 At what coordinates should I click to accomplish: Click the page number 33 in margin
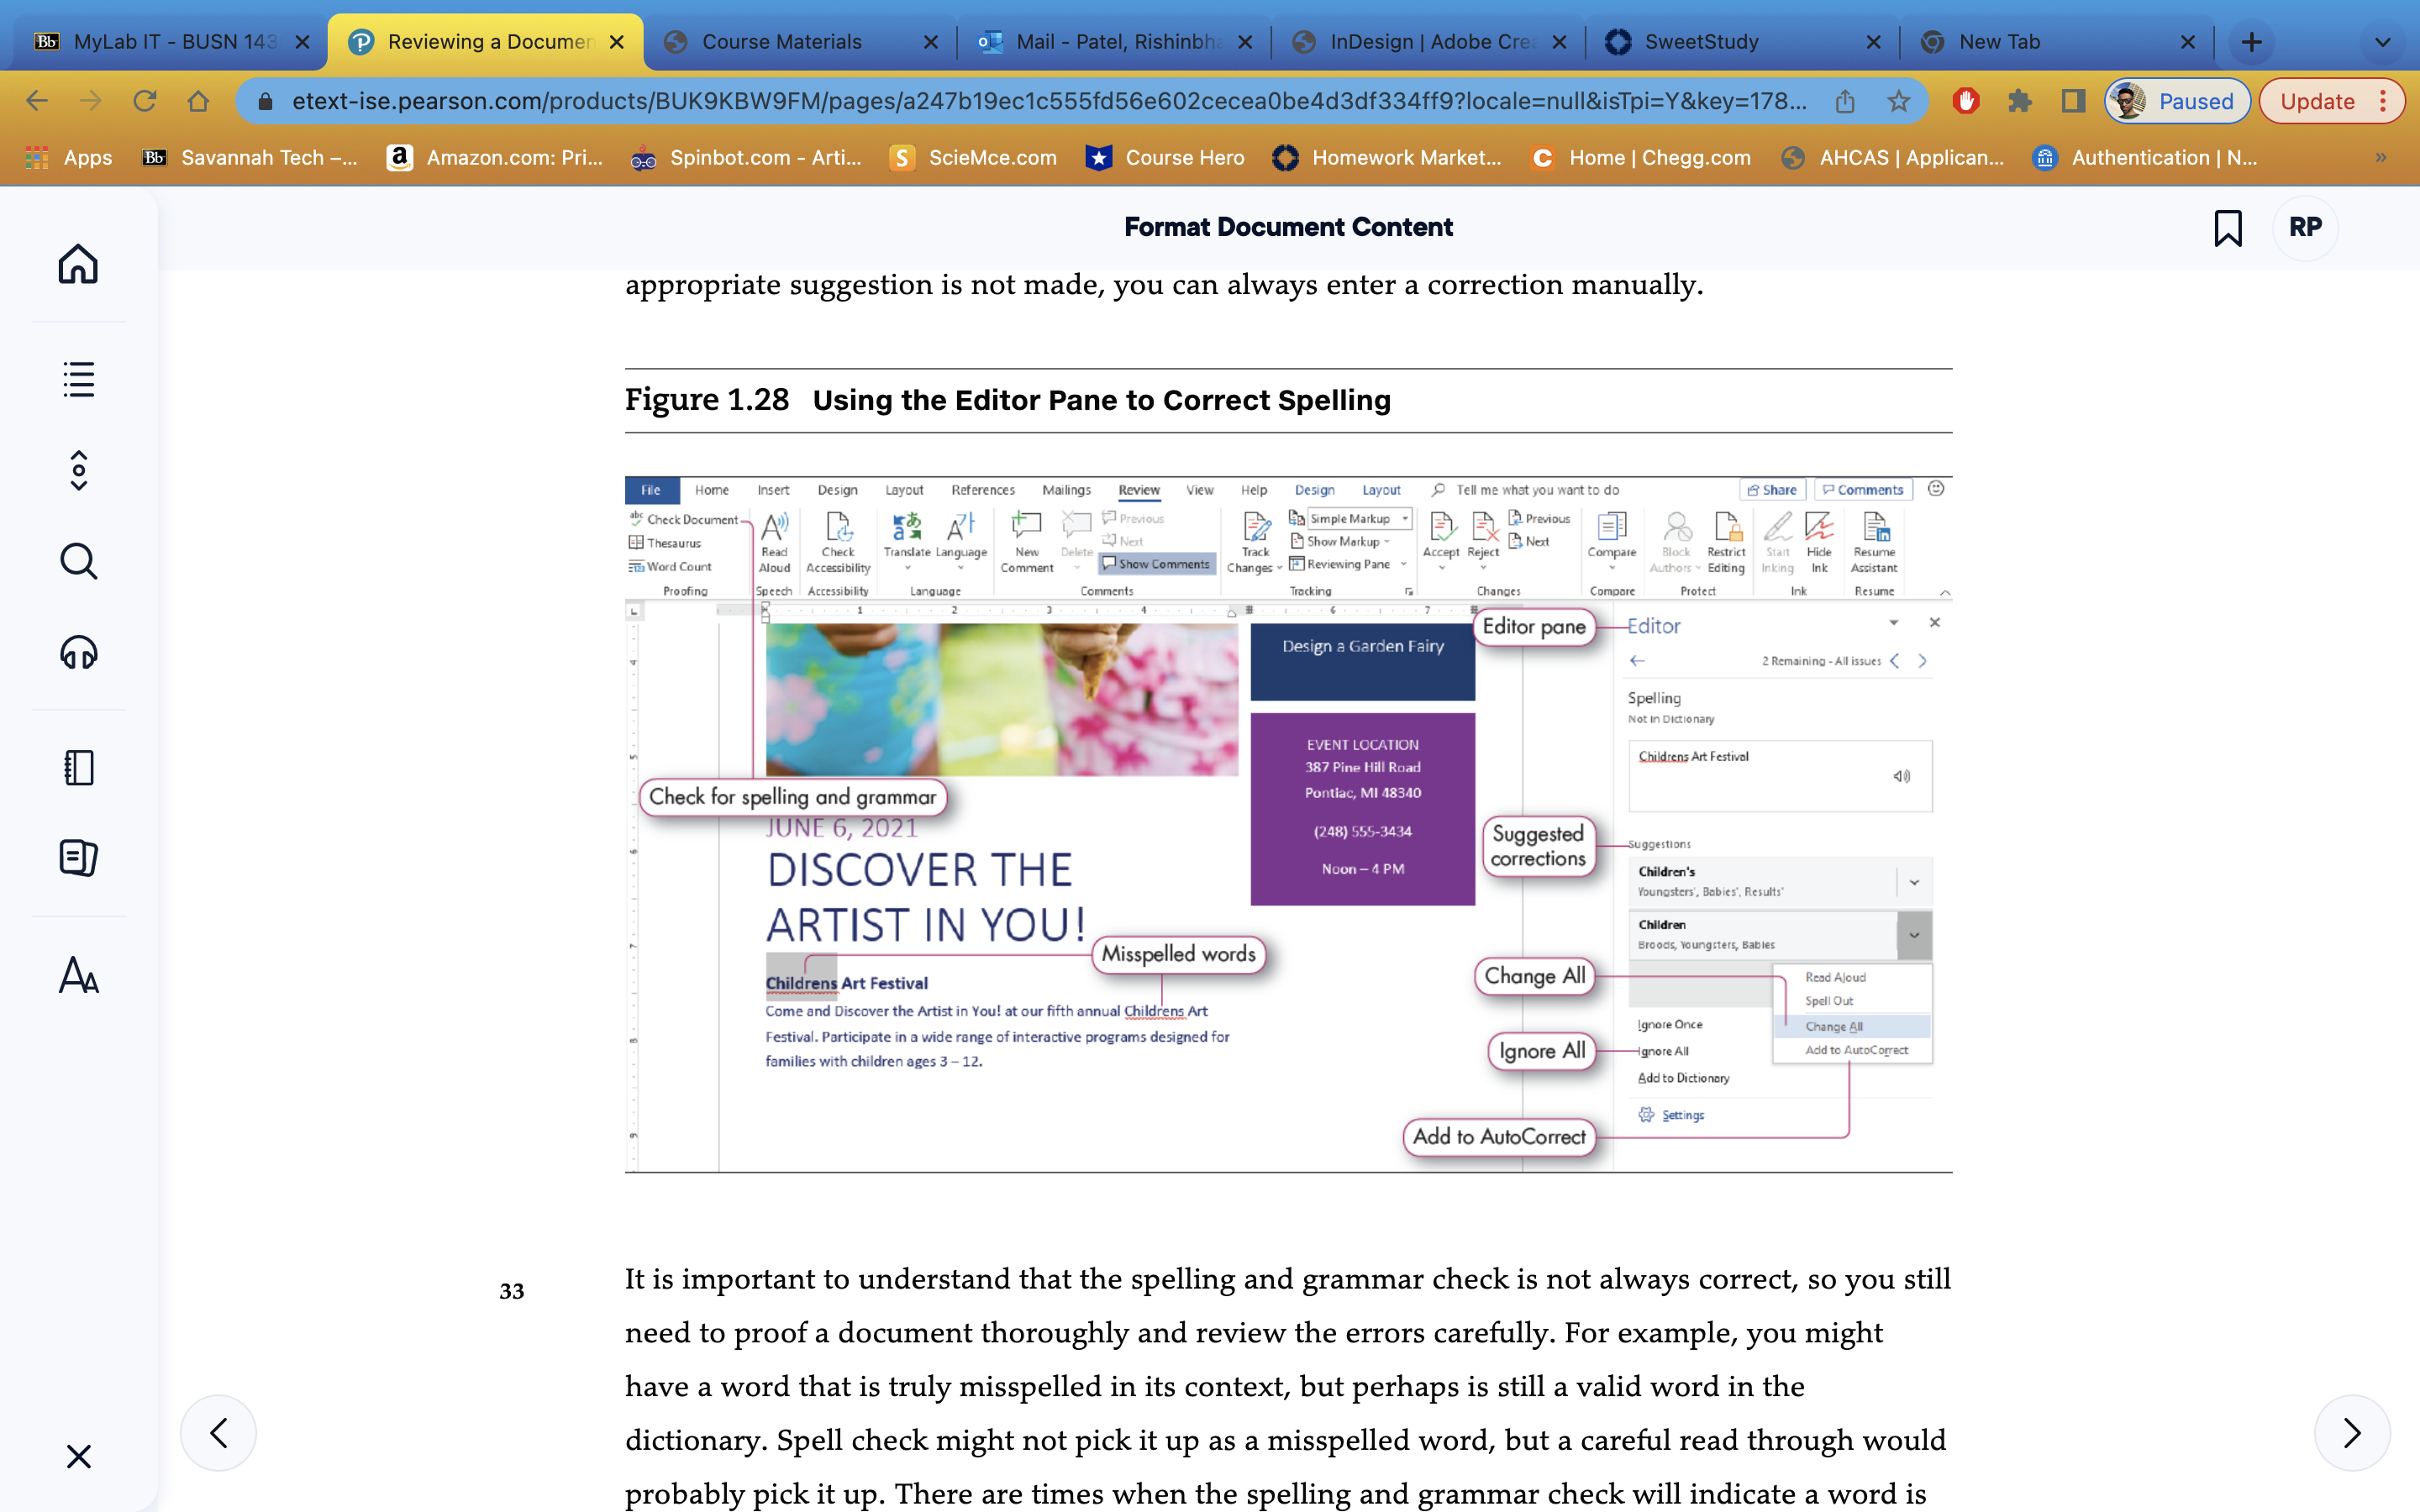[x=512, y=1291]
